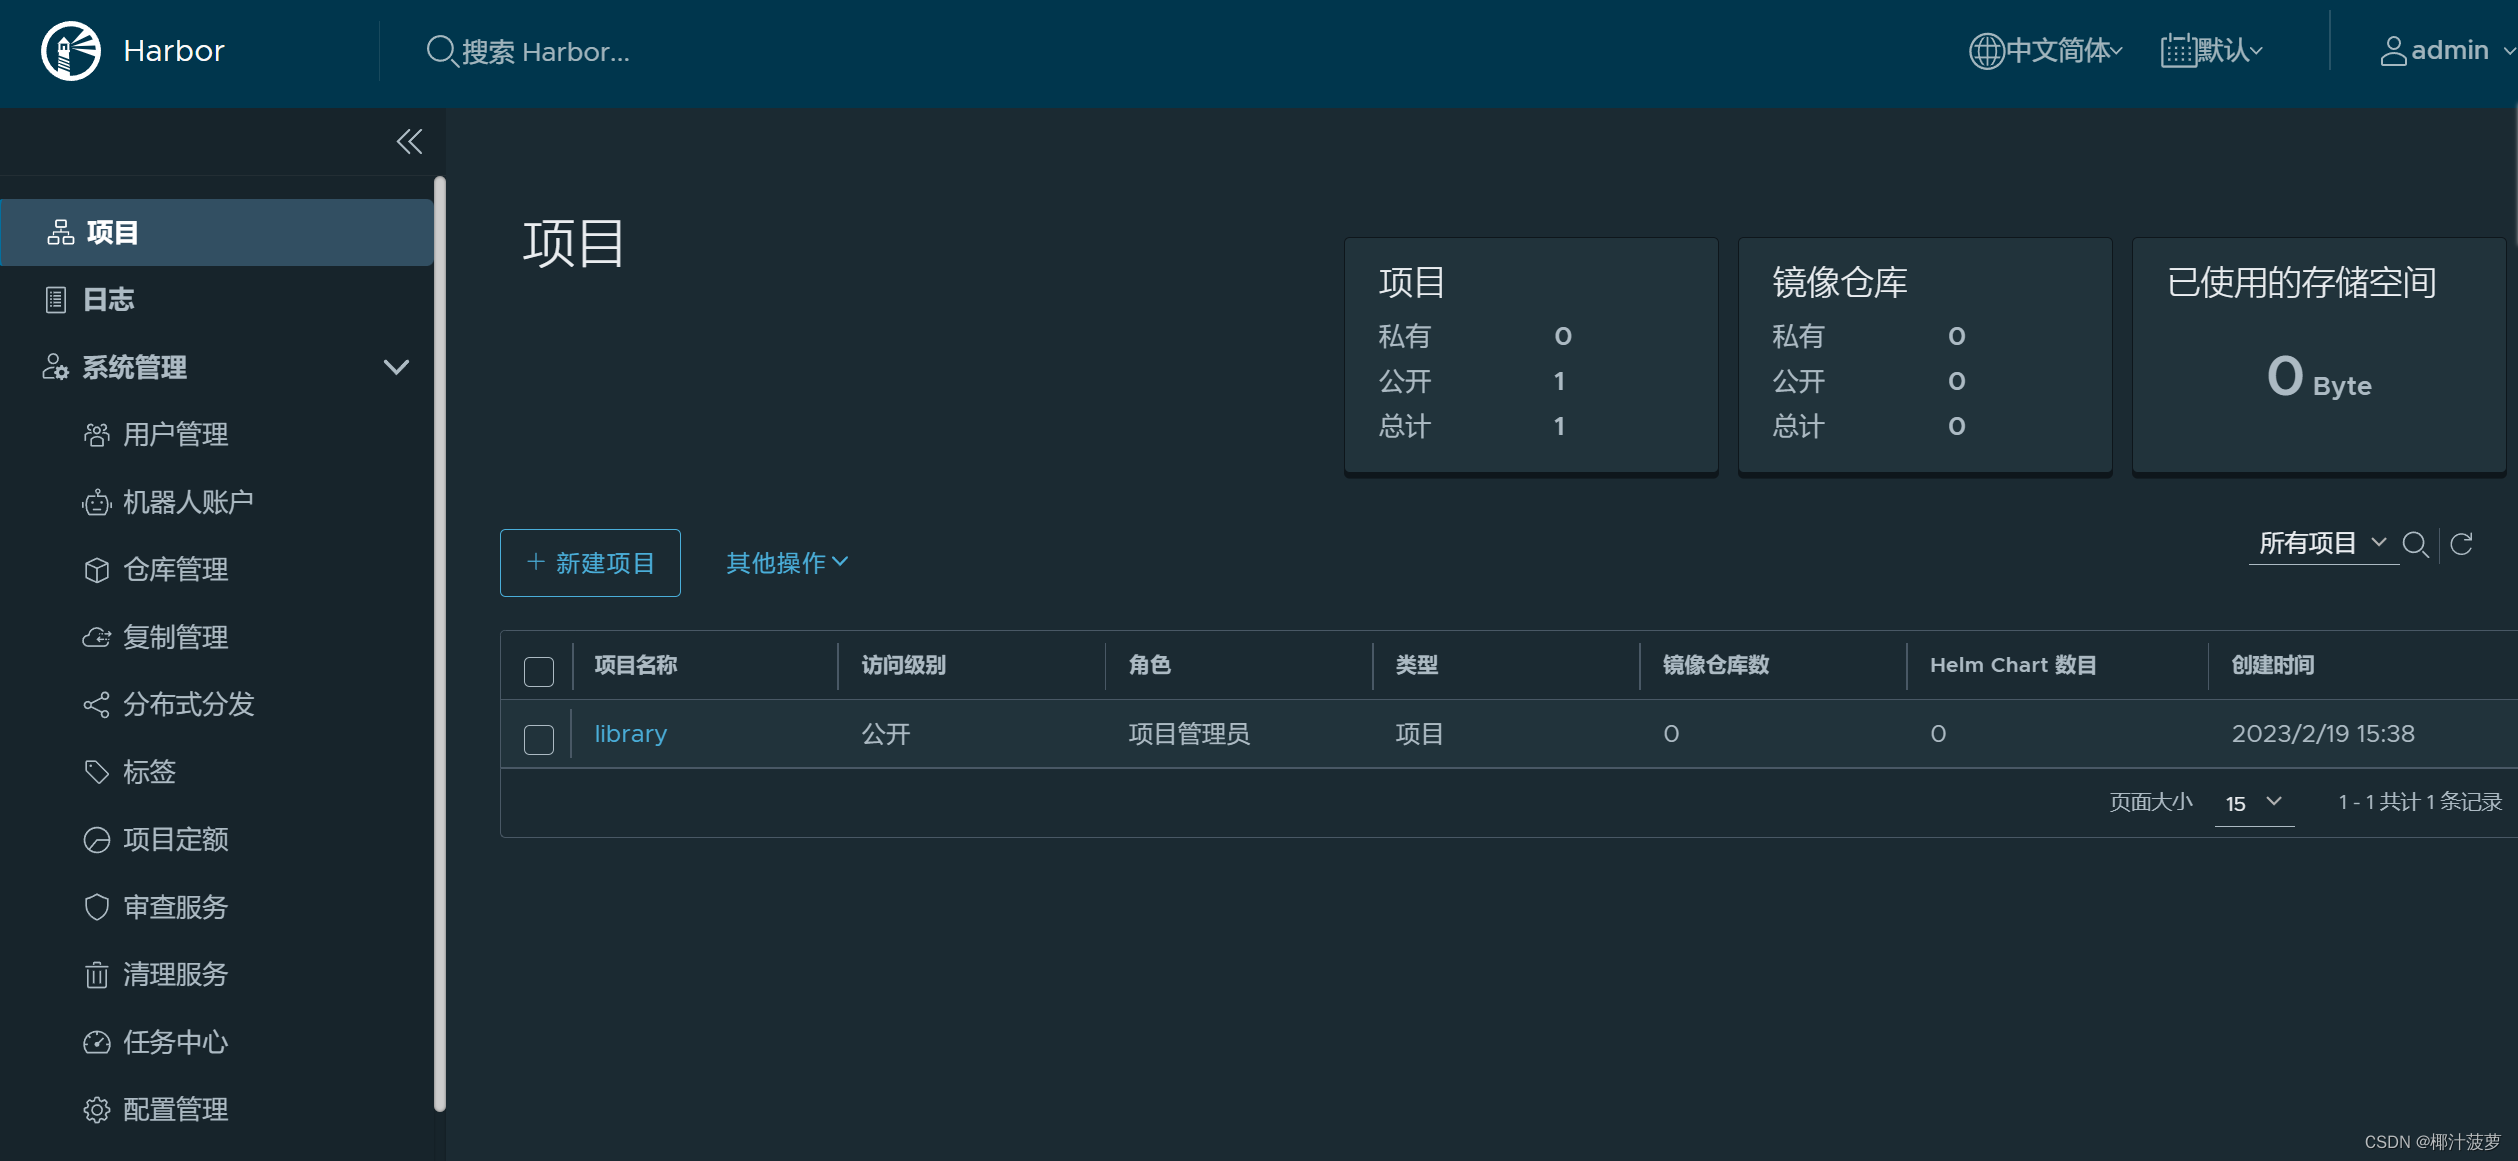
Task: Click the 用户管理 users icon
Action: tap(96, 435)
